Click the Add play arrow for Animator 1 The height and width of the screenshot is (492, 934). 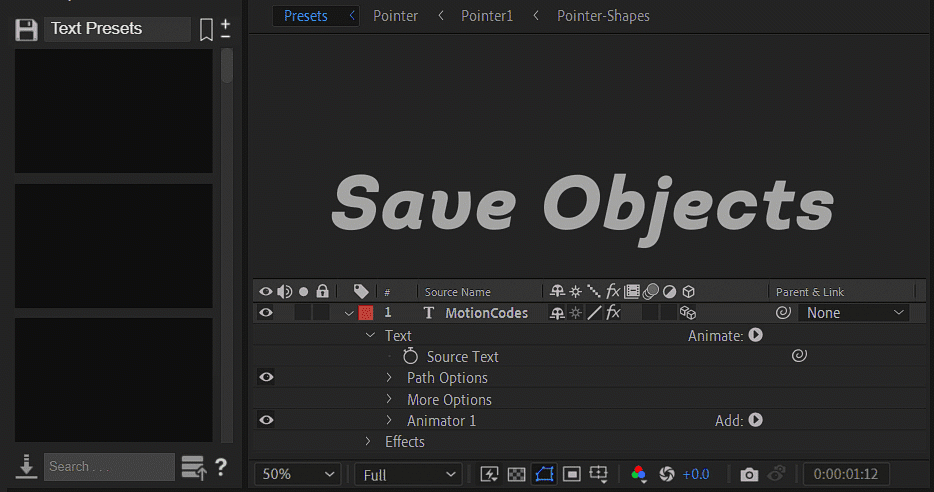pyautogui.click(x=755, y=420)
